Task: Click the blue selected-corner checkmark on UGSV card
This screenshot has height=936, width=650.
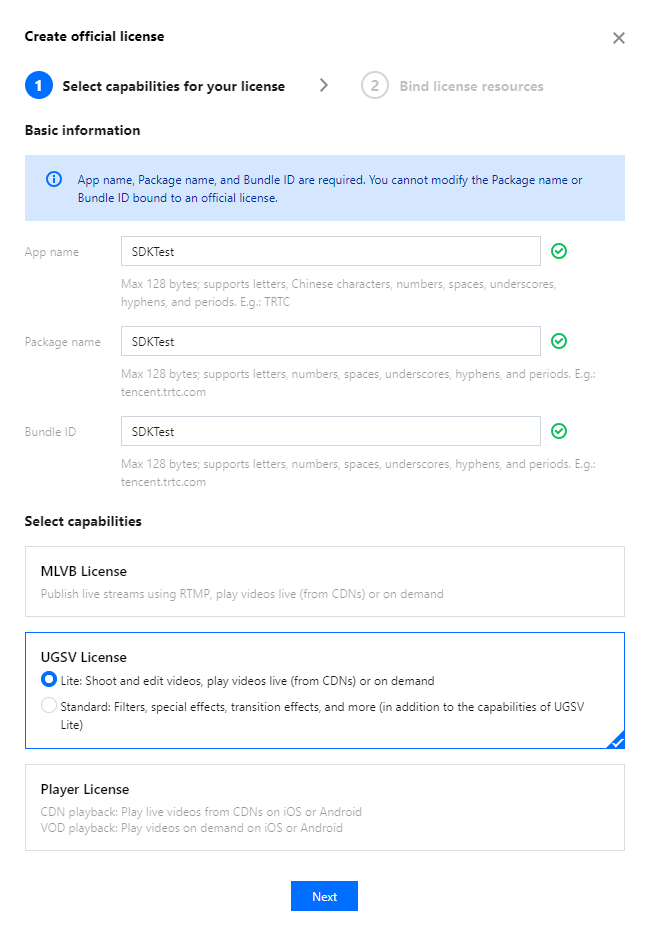Action: coord(616,741)
